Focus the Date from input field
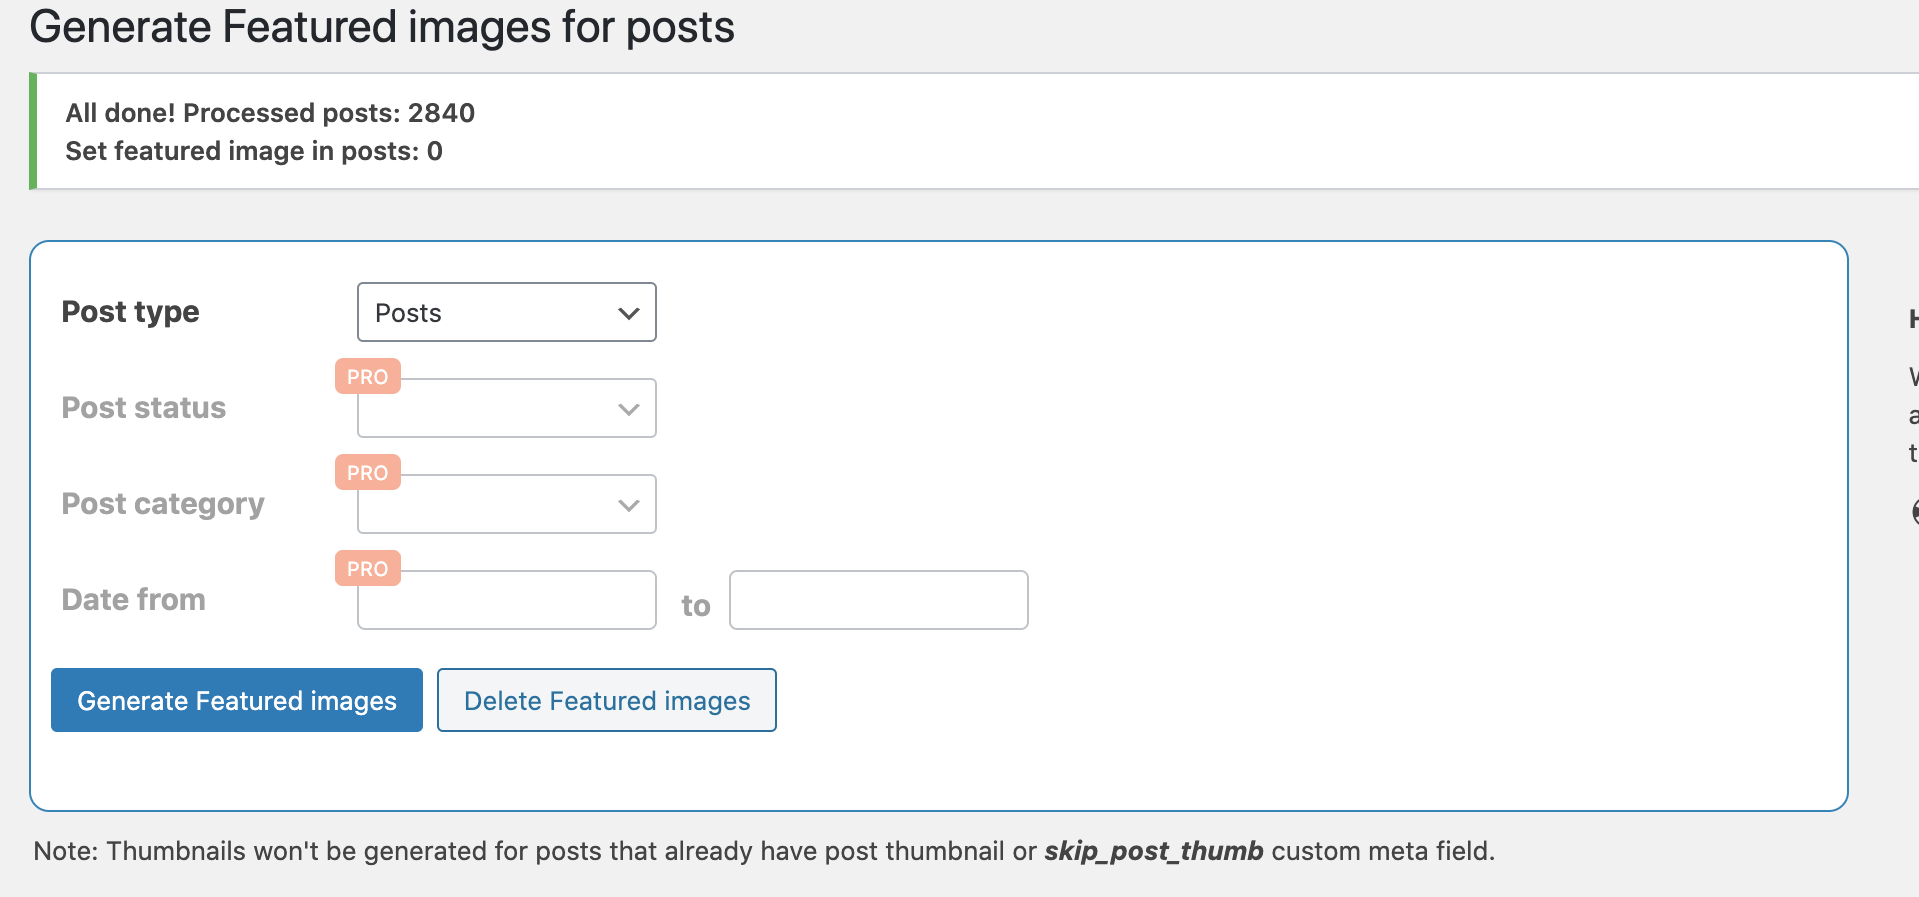This screenshot has height=897, width=1919. point(507,600)
